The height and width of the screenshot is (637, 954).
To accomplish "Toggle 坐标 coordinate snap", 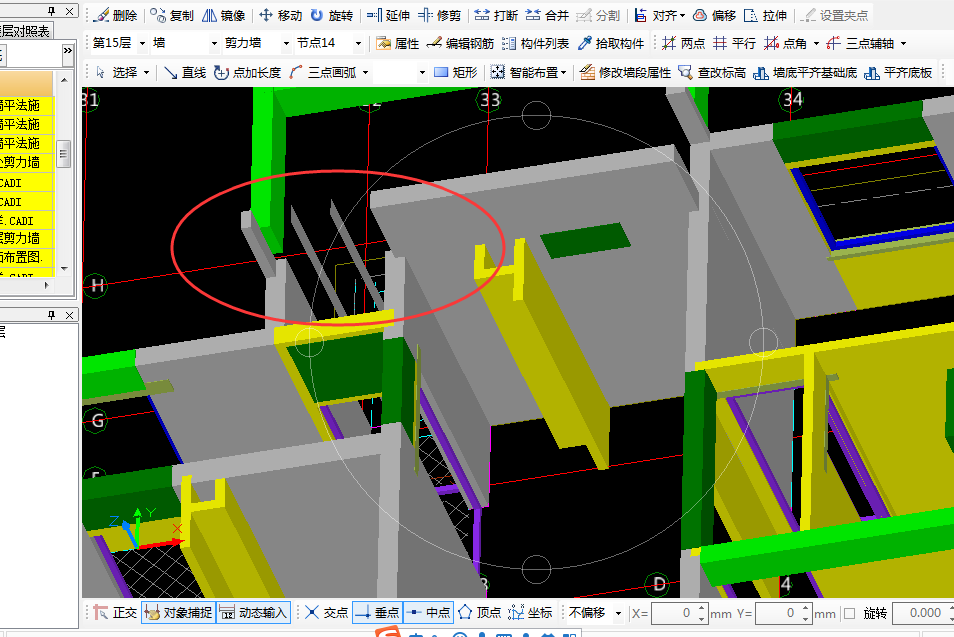I will pos(530,613).
